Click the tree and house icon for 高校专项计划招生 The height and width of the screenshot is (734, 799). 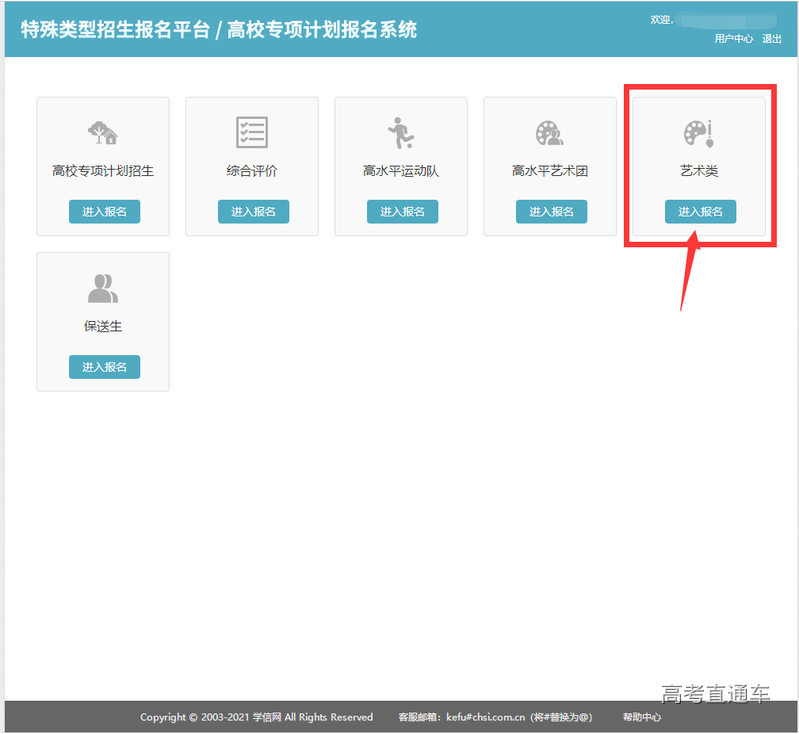103,132
